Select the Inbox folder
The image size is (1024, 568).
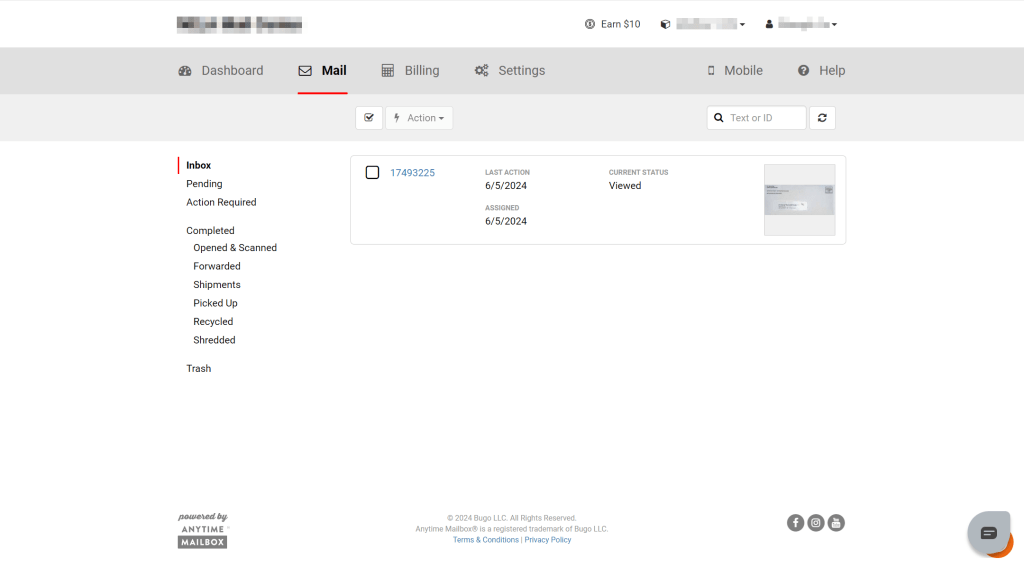pos(199,165)
